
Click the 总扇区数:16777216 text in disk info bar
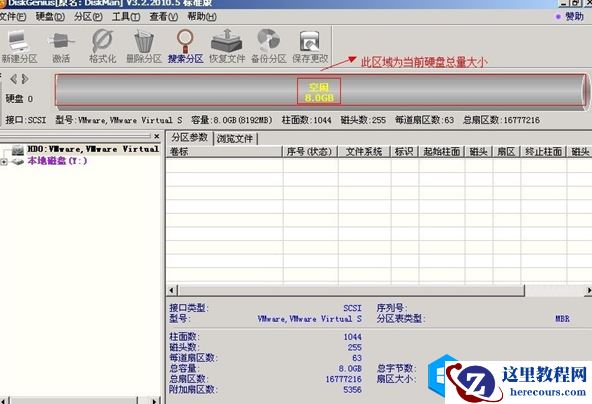tap(501, 120)
